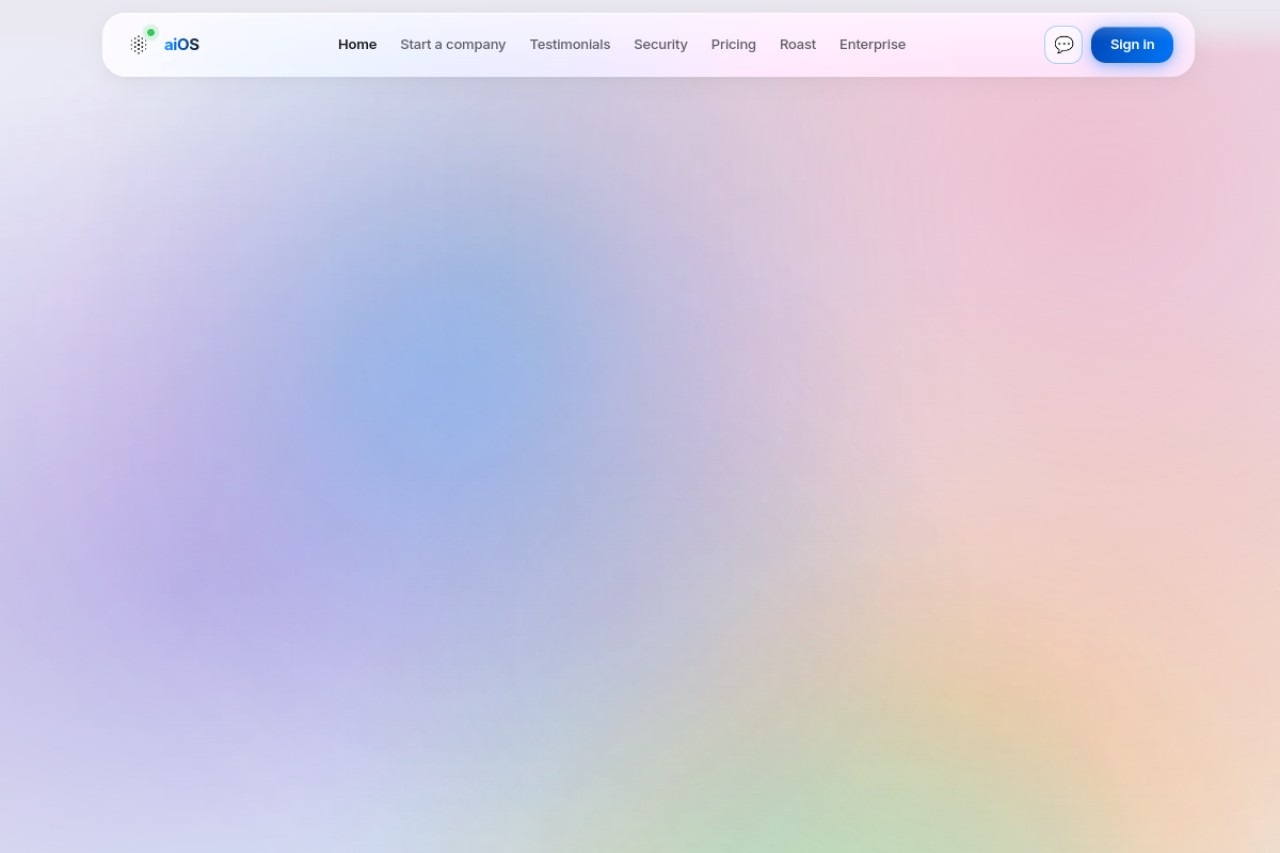Click the blue Sign in button
The width and height of the screenshot is (1280, 853).
coord(1132,45)
